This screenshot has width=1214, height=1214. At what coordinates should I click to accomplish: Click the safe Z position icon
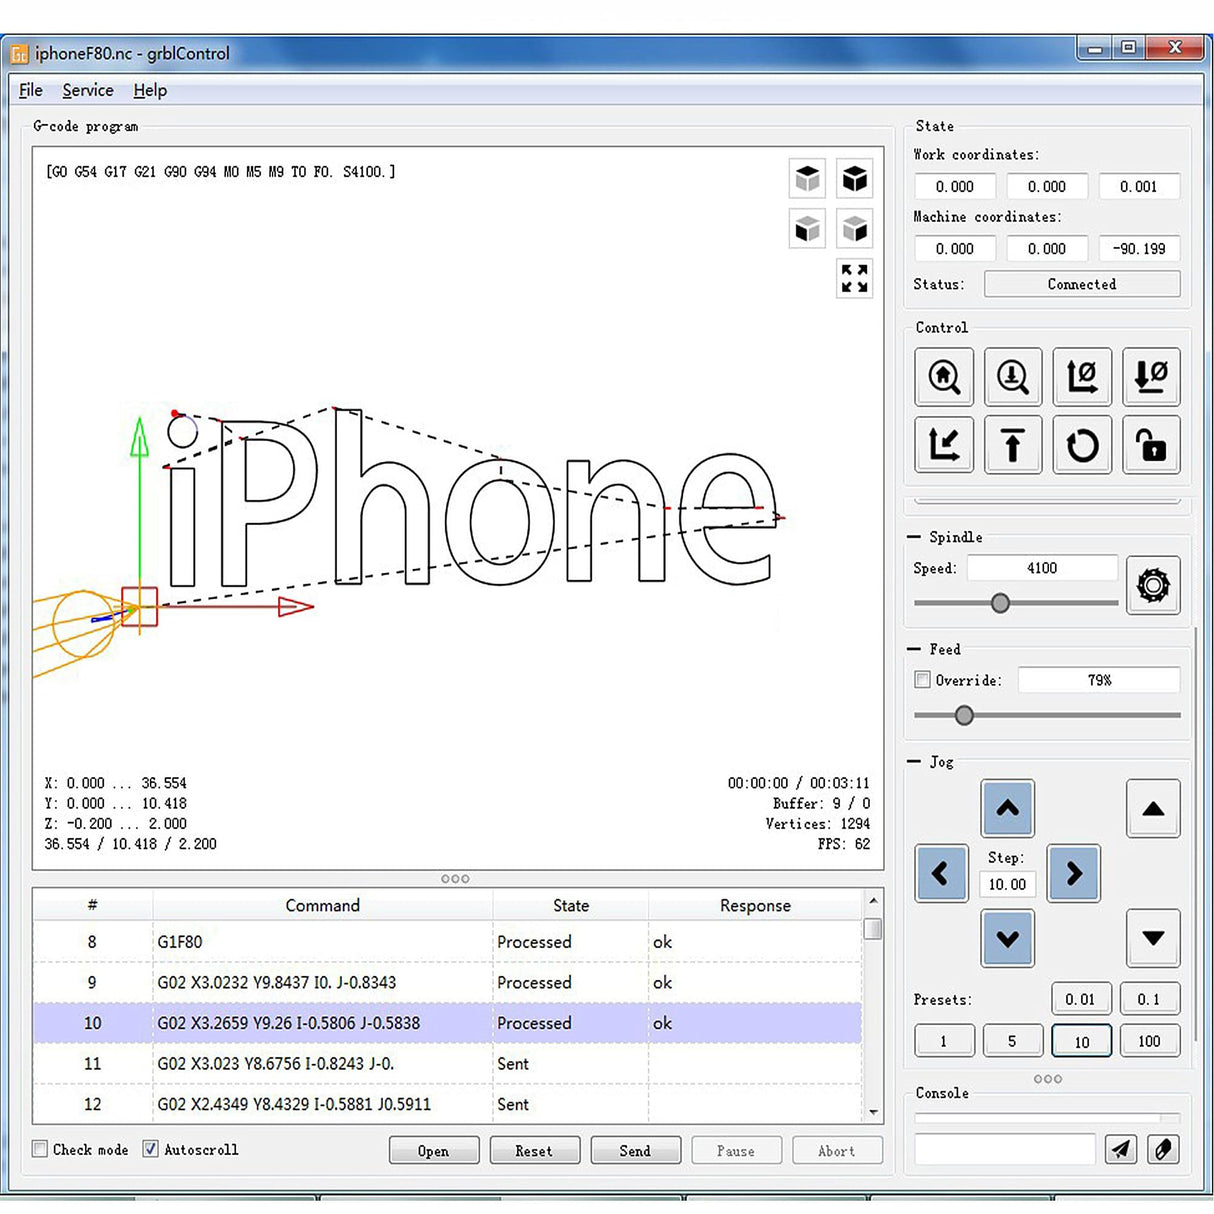pyautogui.click(x=1012, y=445)
